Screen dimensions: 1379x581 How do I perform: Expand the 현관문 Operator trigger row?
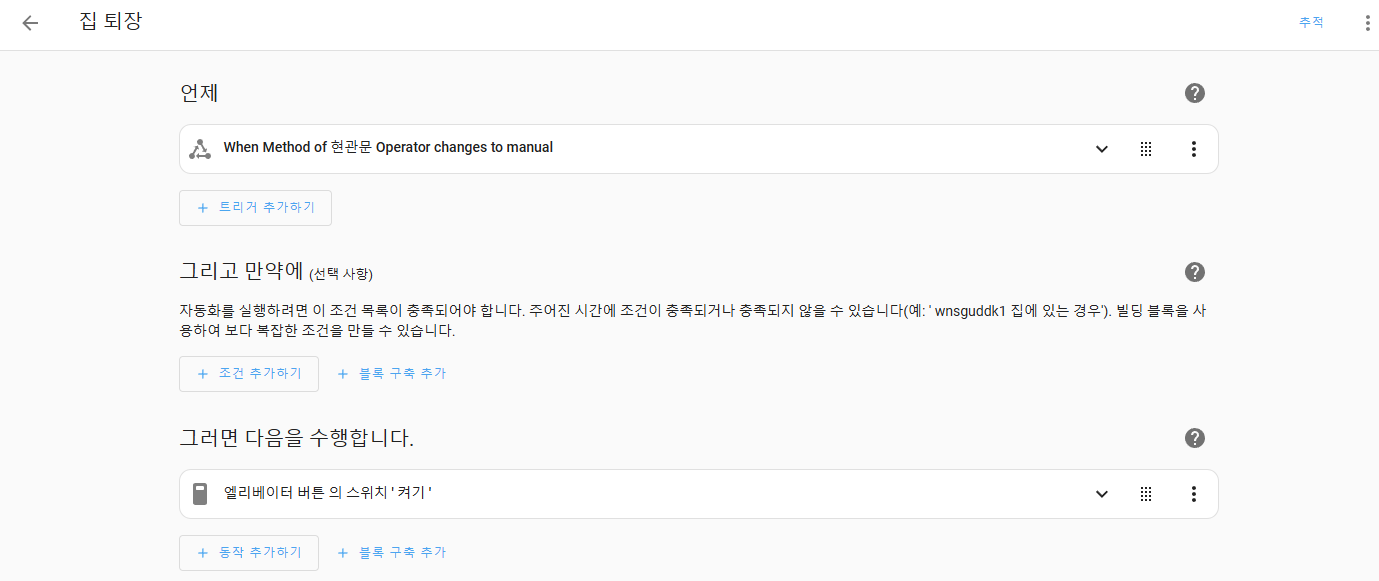click(1102, 149)
